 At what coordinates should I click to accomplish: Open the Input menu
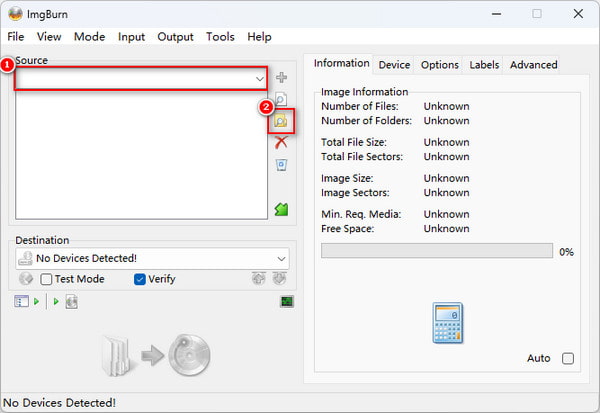point(131,37)
